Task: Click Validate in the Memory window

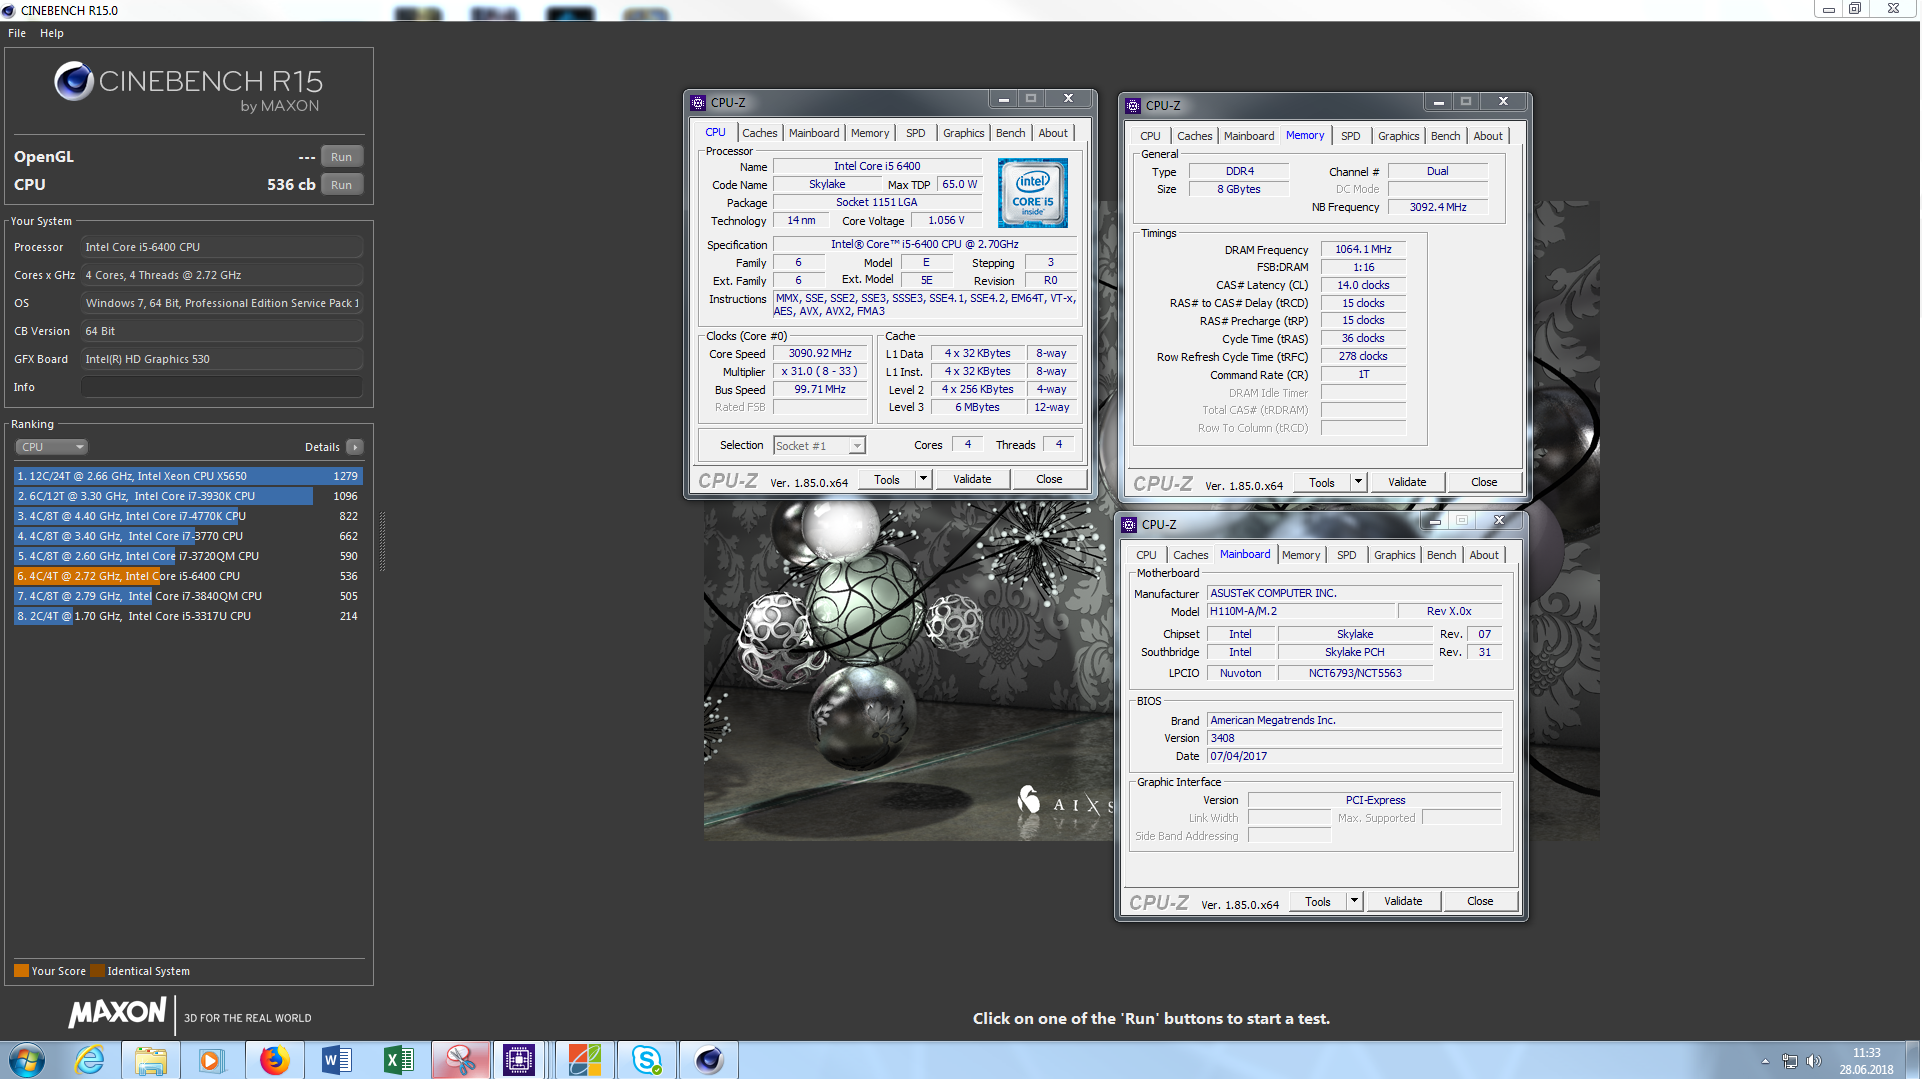Action: 1407,483
